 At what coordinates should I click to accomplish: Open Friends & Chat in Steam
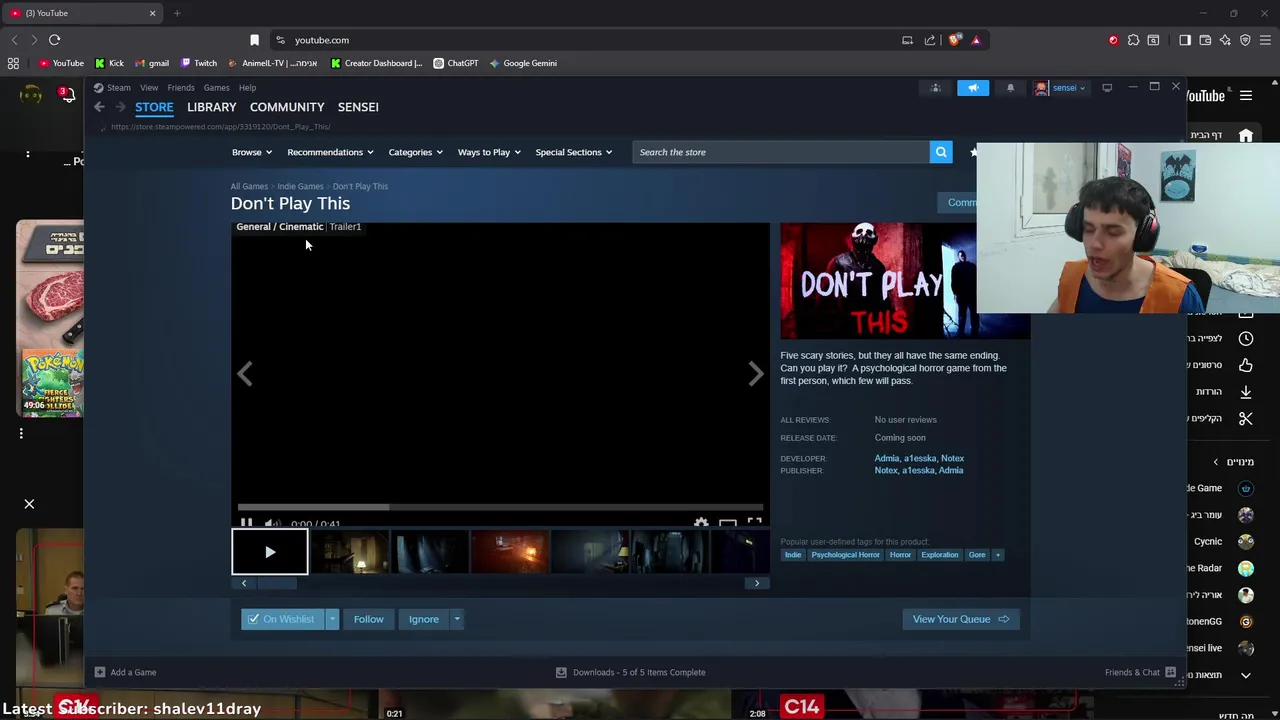pos(1140,672)
